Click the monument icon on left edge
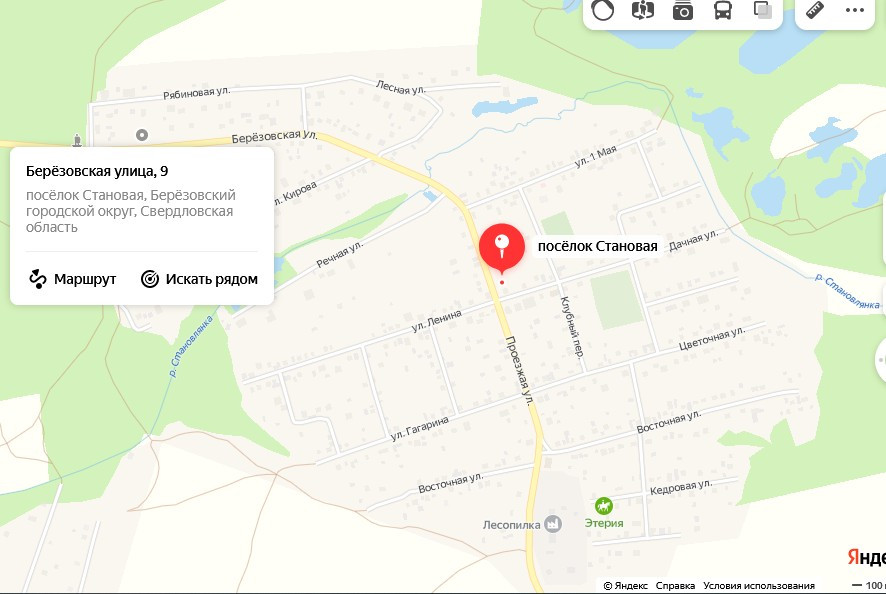The width and height of the screenshot is (886, 594). click(x=77, y=140)
